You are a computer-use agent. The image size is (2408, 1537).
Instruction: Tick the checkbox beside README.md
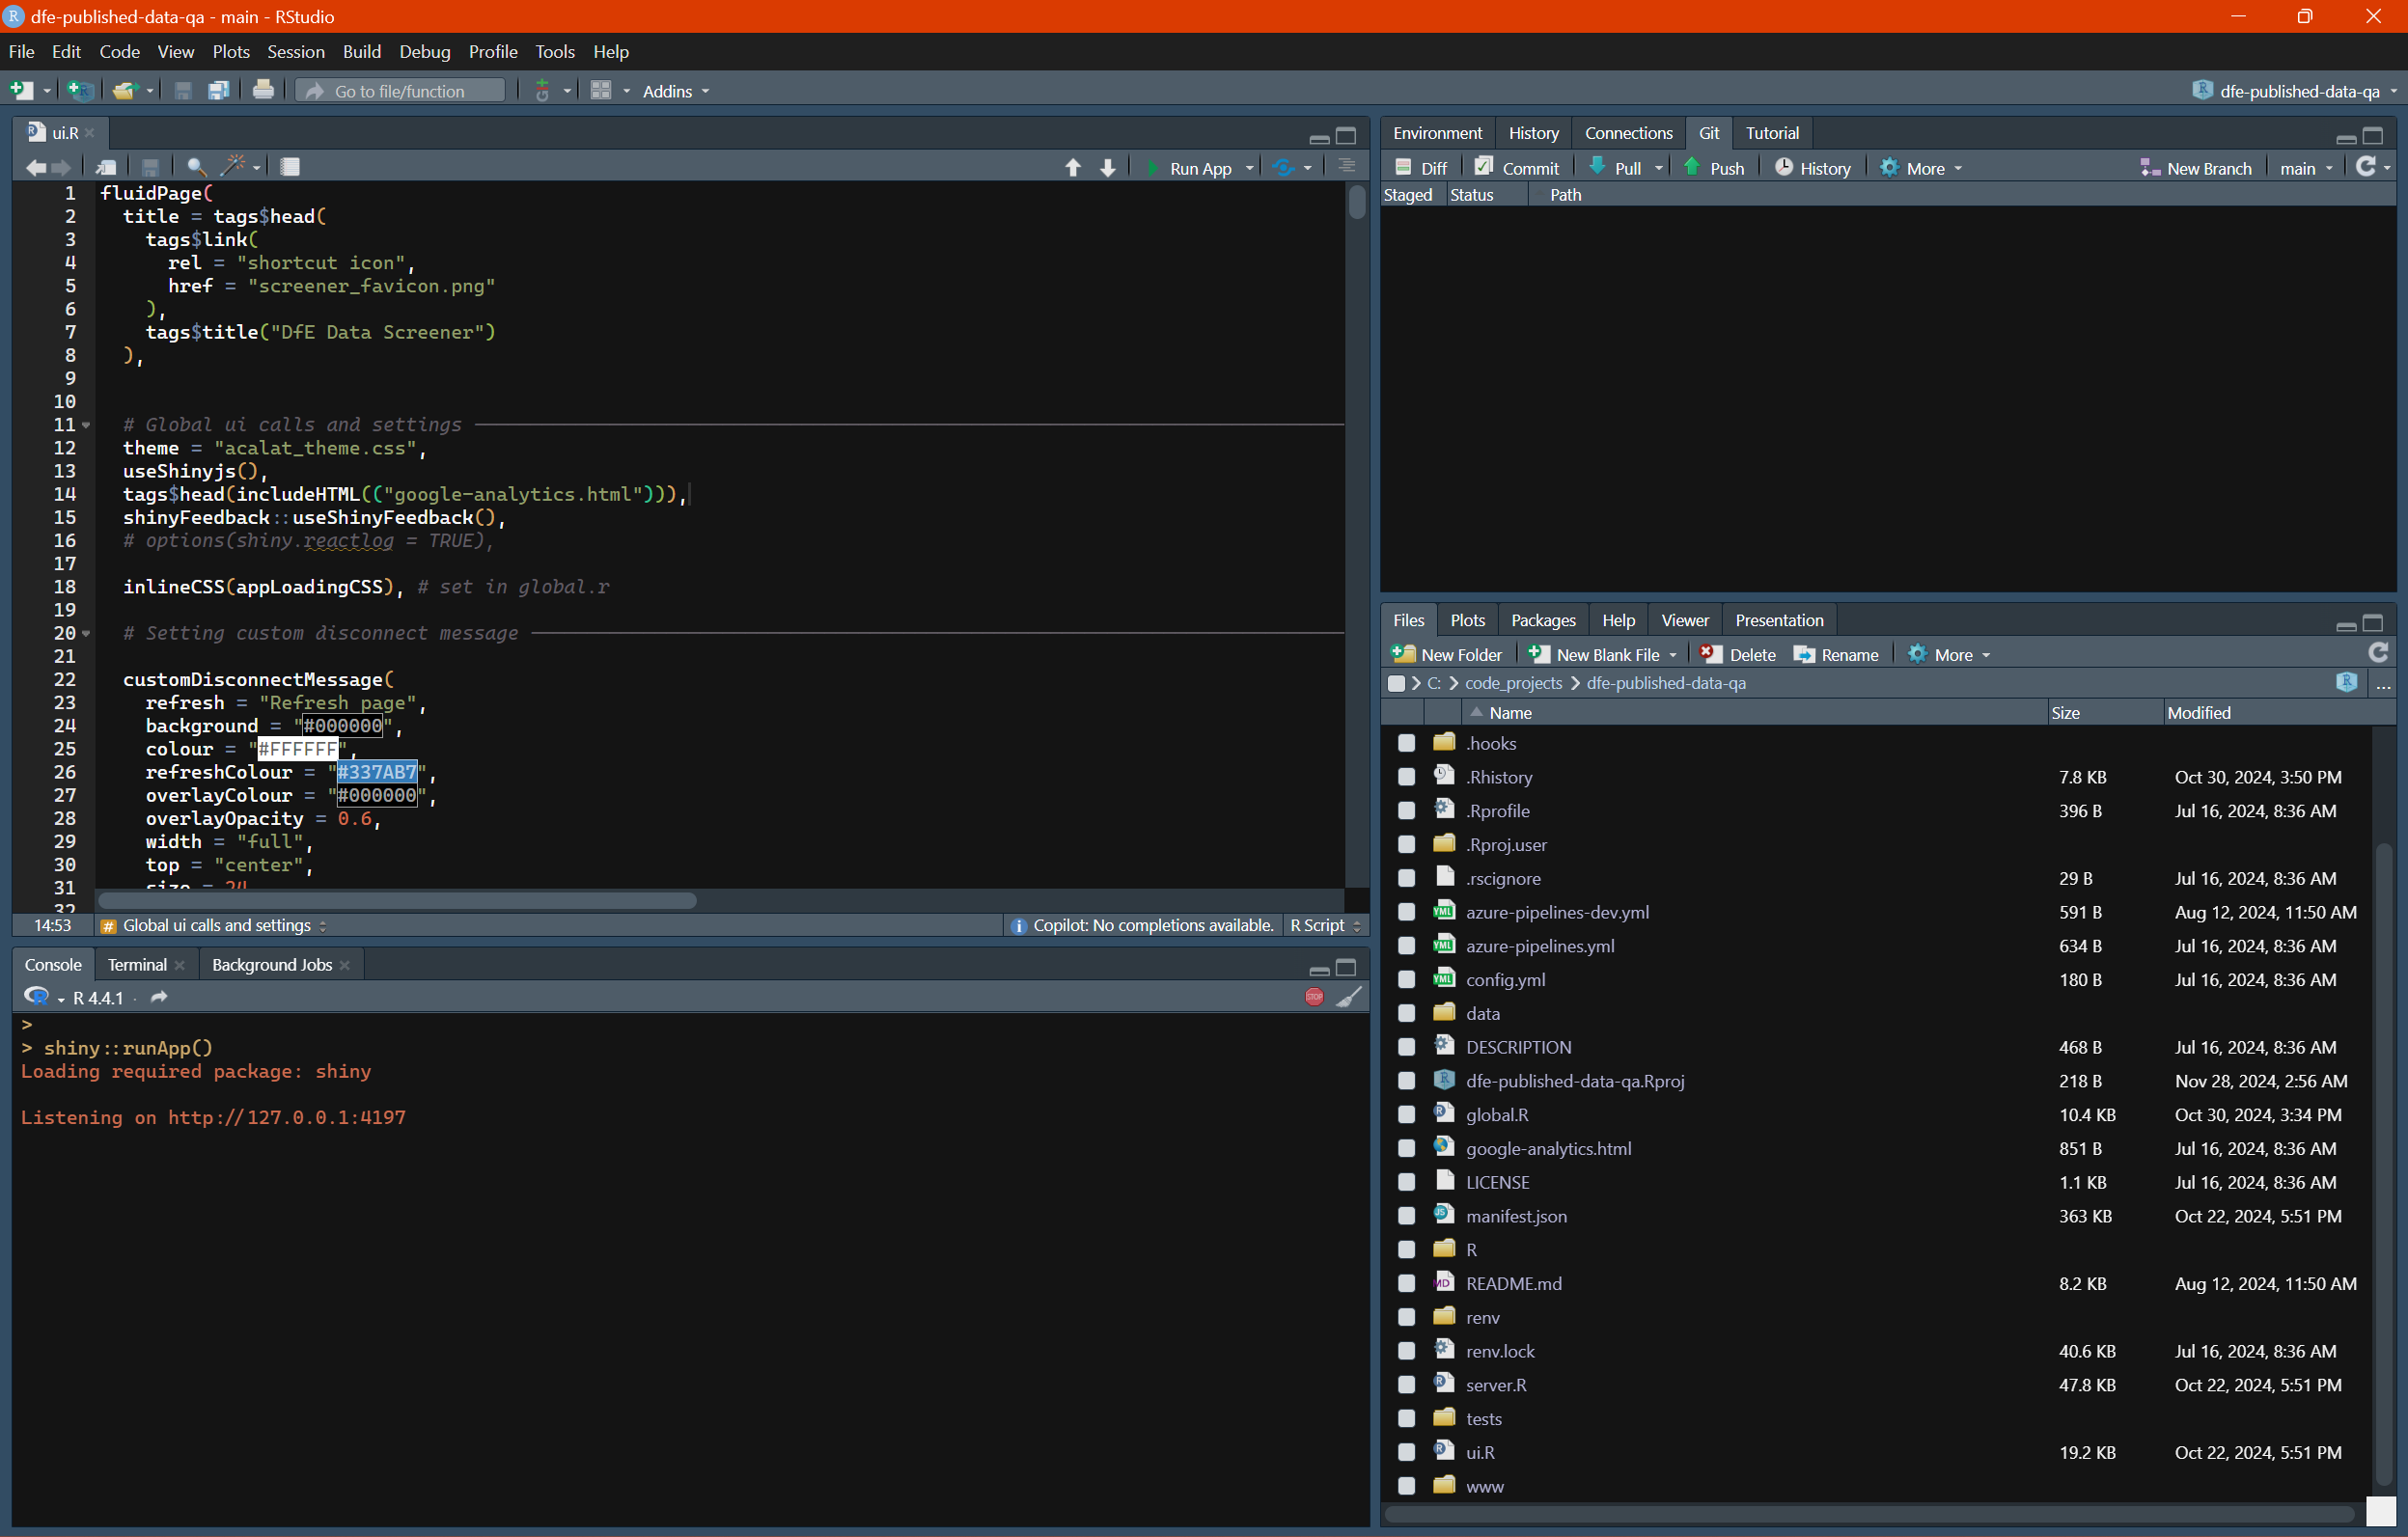1406,1284
